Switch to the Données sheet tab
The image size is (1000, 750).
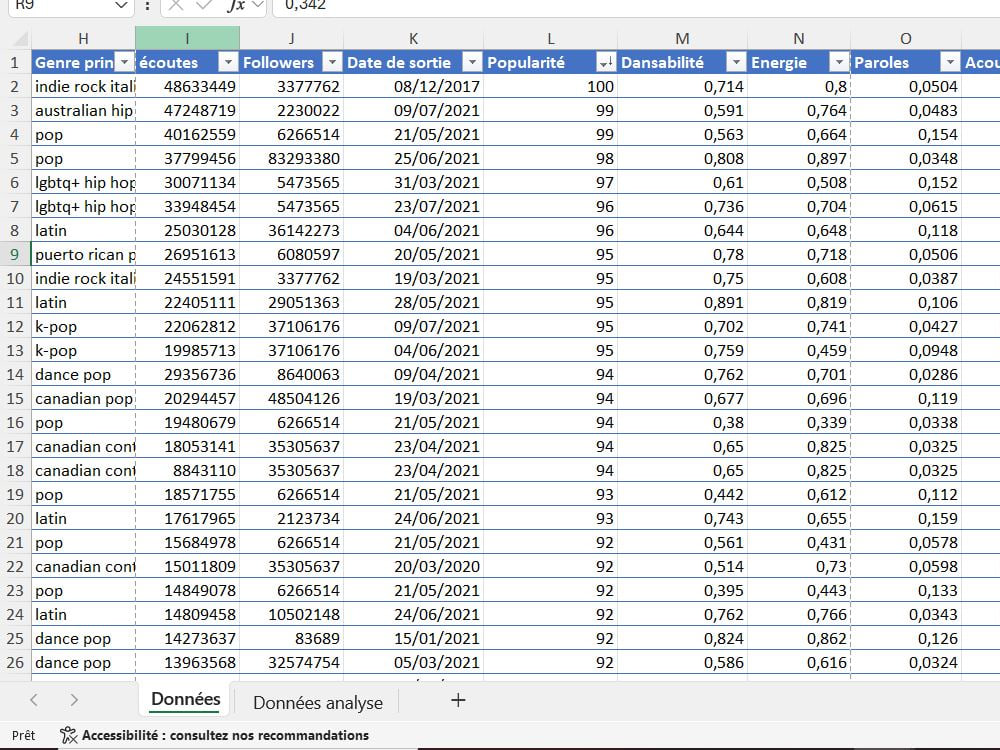186,700
